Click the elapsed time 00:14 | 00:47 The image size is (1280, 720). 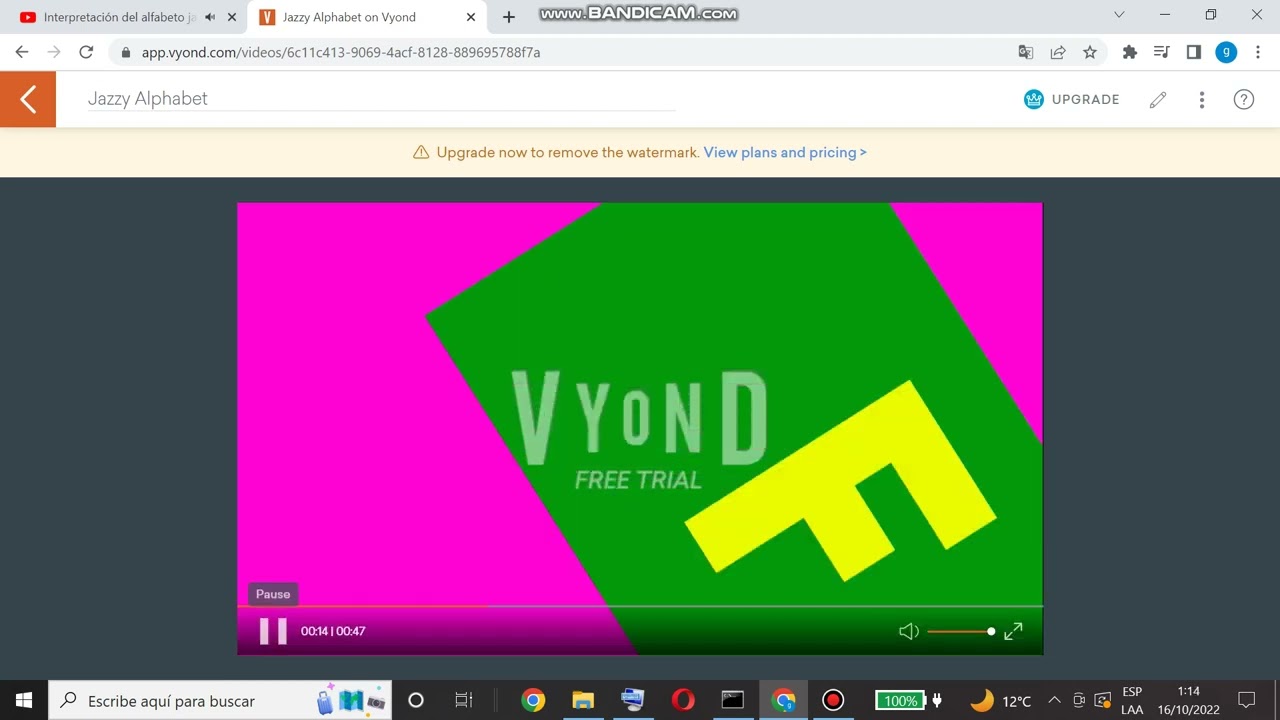pyautogui.click(x=333, y=631)
